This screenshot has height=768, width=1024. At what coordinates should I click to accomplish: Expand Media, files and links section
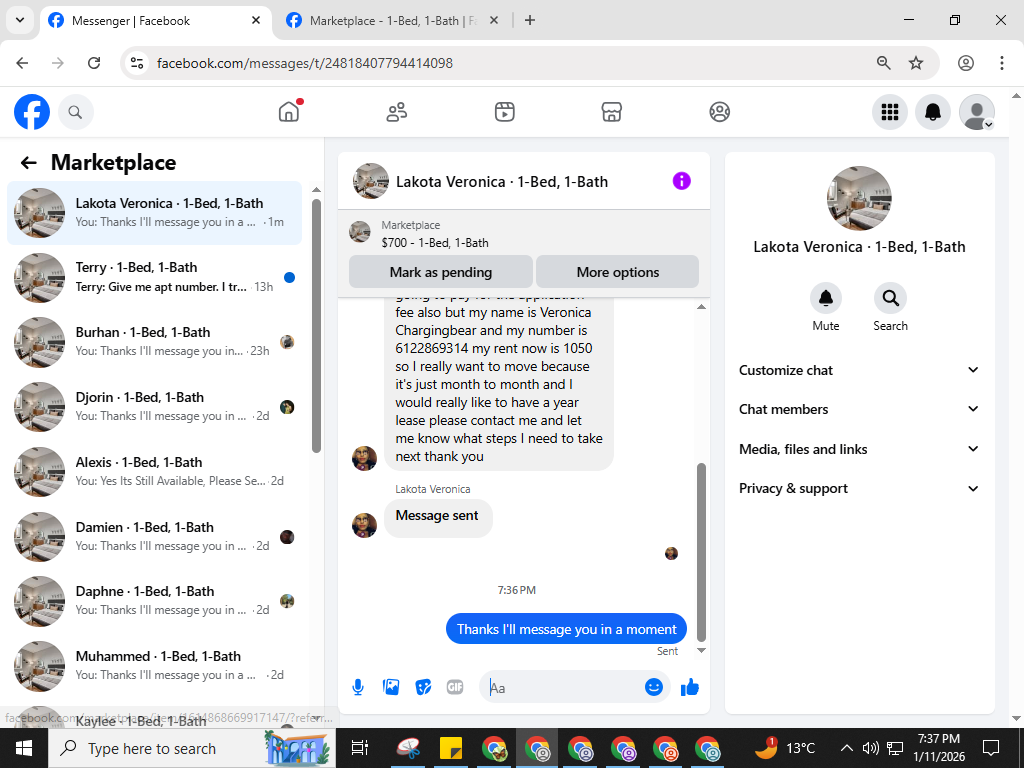[858, 449]
